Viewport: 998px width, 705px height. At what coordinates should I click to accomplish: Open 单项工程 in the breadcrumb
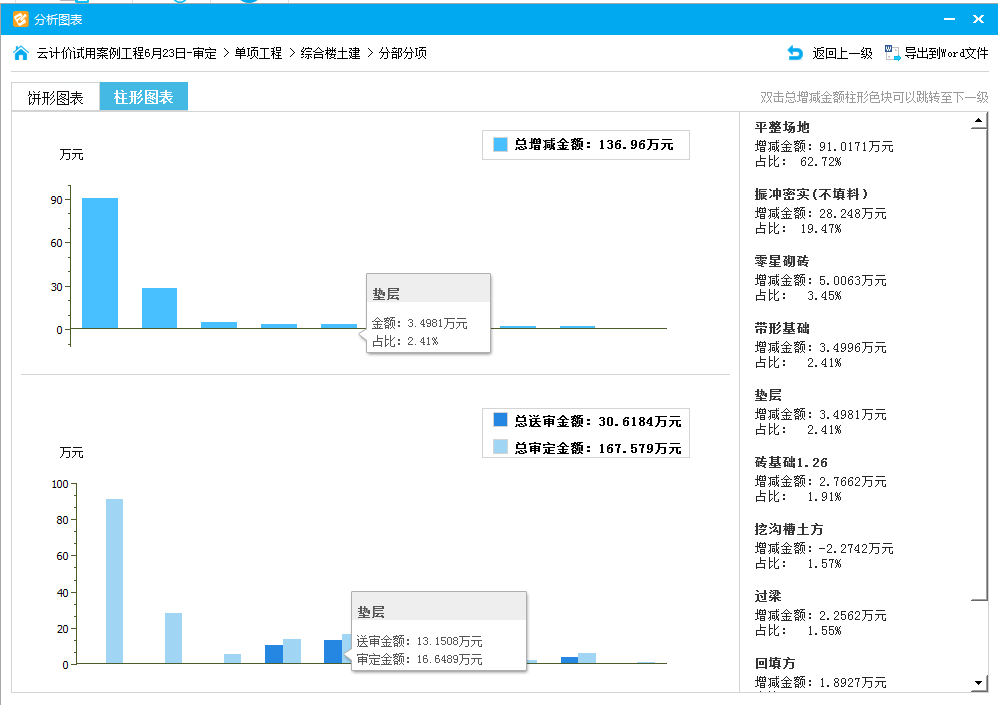pyautogui.click(x=258, y=53)
